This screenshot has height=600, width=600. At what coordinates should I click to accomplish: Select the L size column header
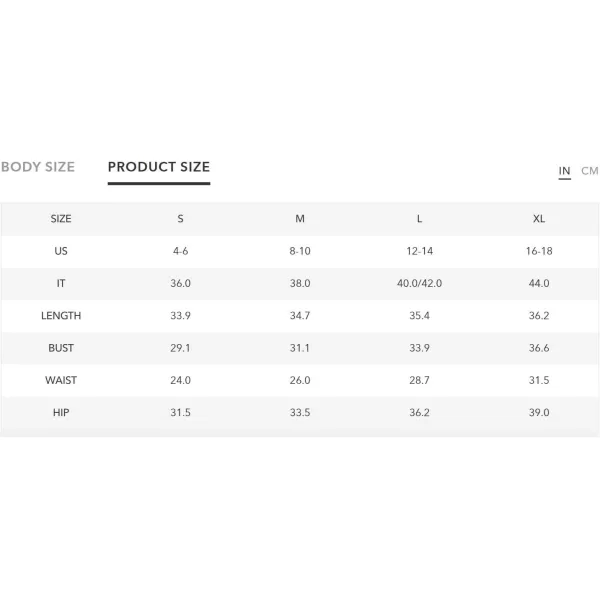pyautogui.click(x=419, y=218)
